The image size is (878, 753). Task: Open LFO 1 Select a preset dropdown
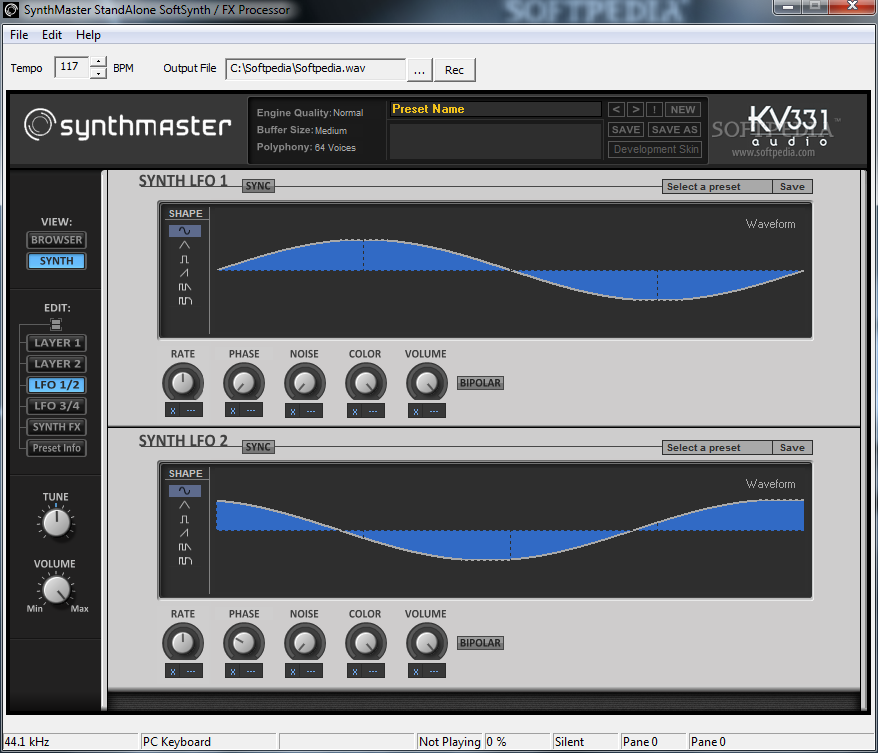(x=717, y=186)
